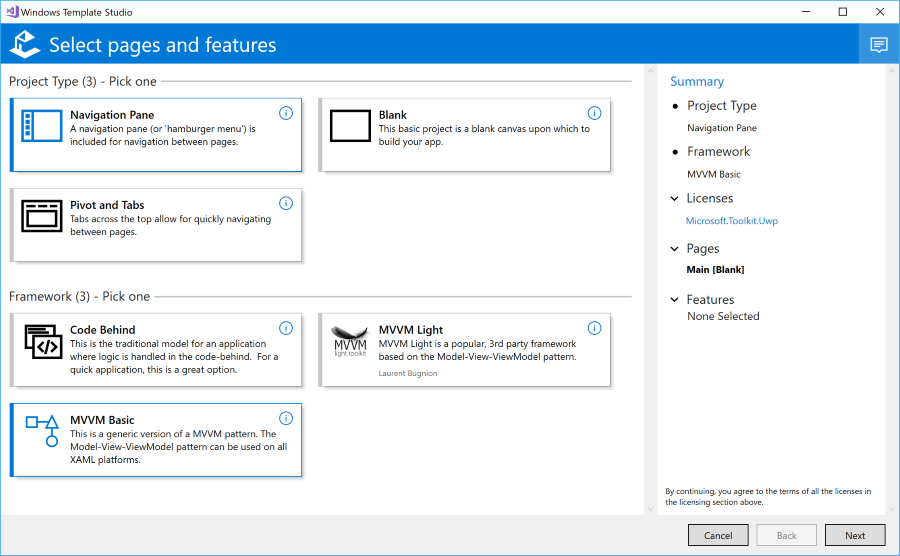Click main panel scrollbar up arrow

(650, 71)
